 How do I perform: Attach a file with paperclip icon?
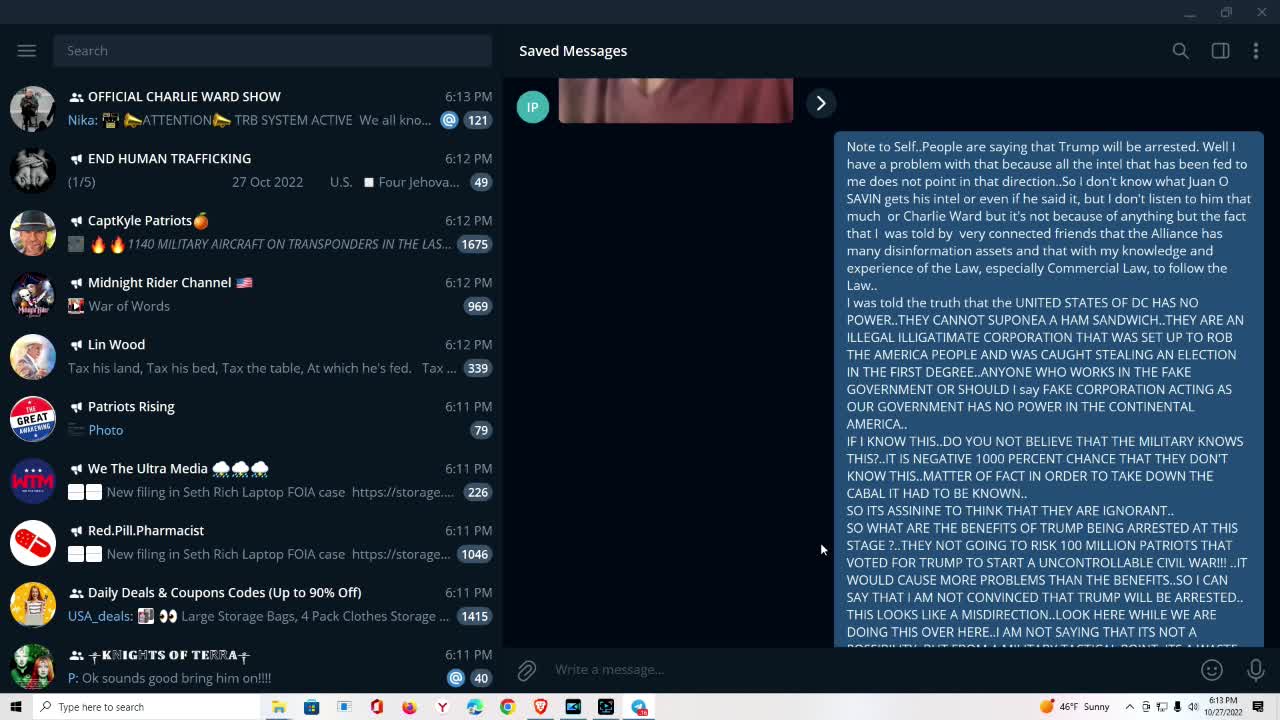(527, 670)
